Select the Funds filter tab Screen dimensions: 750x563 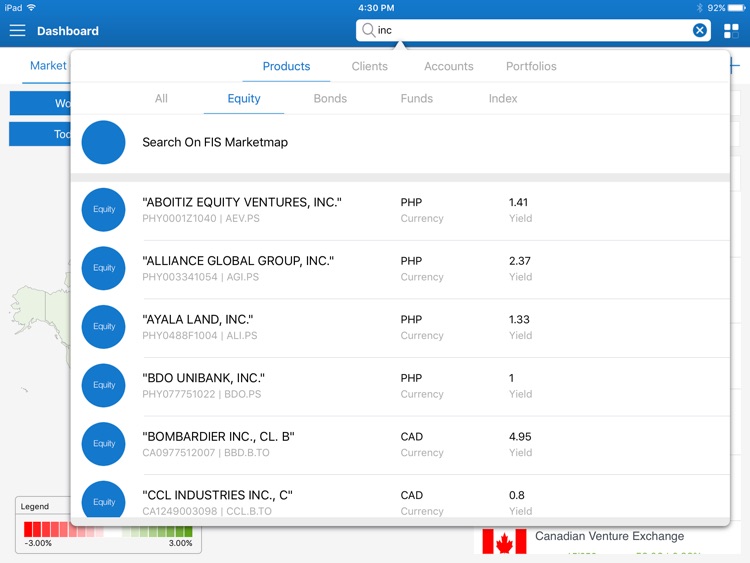(417, 99)
